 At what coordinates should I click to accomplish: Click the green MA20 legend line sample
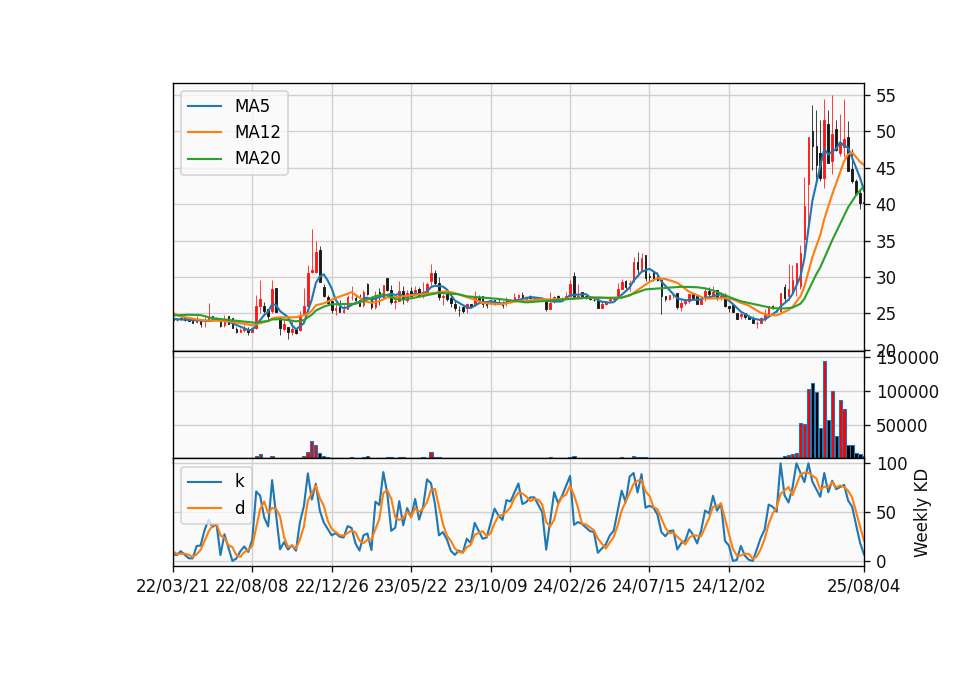204,159
